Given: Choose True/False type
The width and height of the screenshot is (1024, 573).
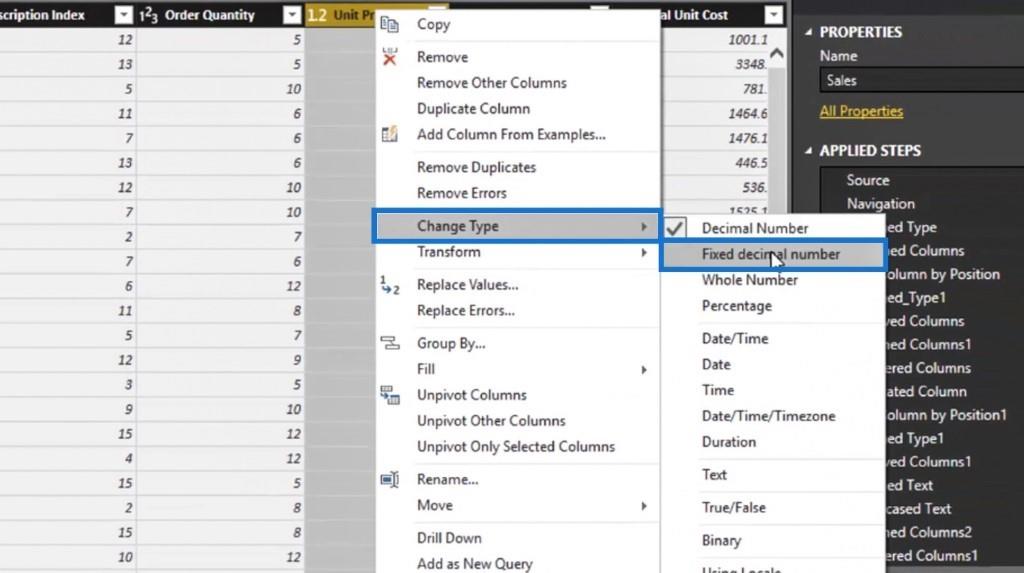Looking at the screenshot, I should [x=733, y=507].
